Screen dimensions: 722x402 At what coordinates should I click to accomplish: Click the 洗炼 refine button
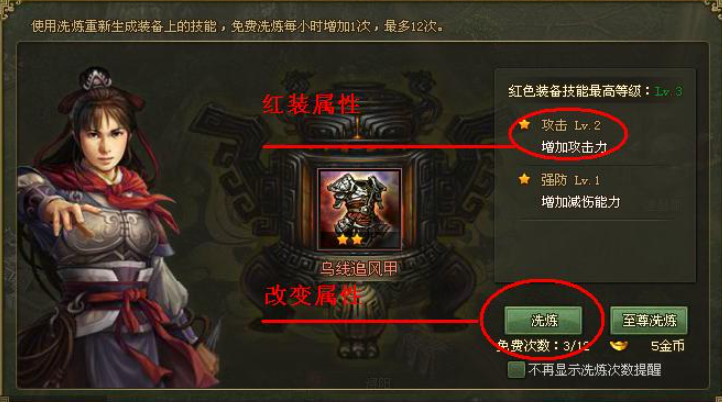point(543,320)
